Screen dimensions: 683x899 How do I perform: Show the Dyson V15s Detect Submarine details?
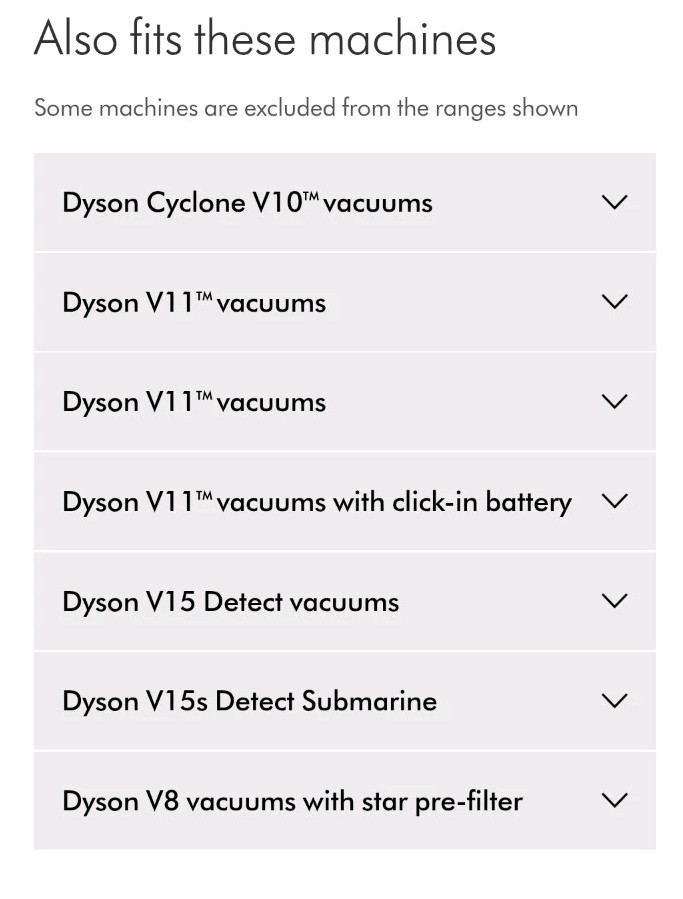click(x=344, y=701)
